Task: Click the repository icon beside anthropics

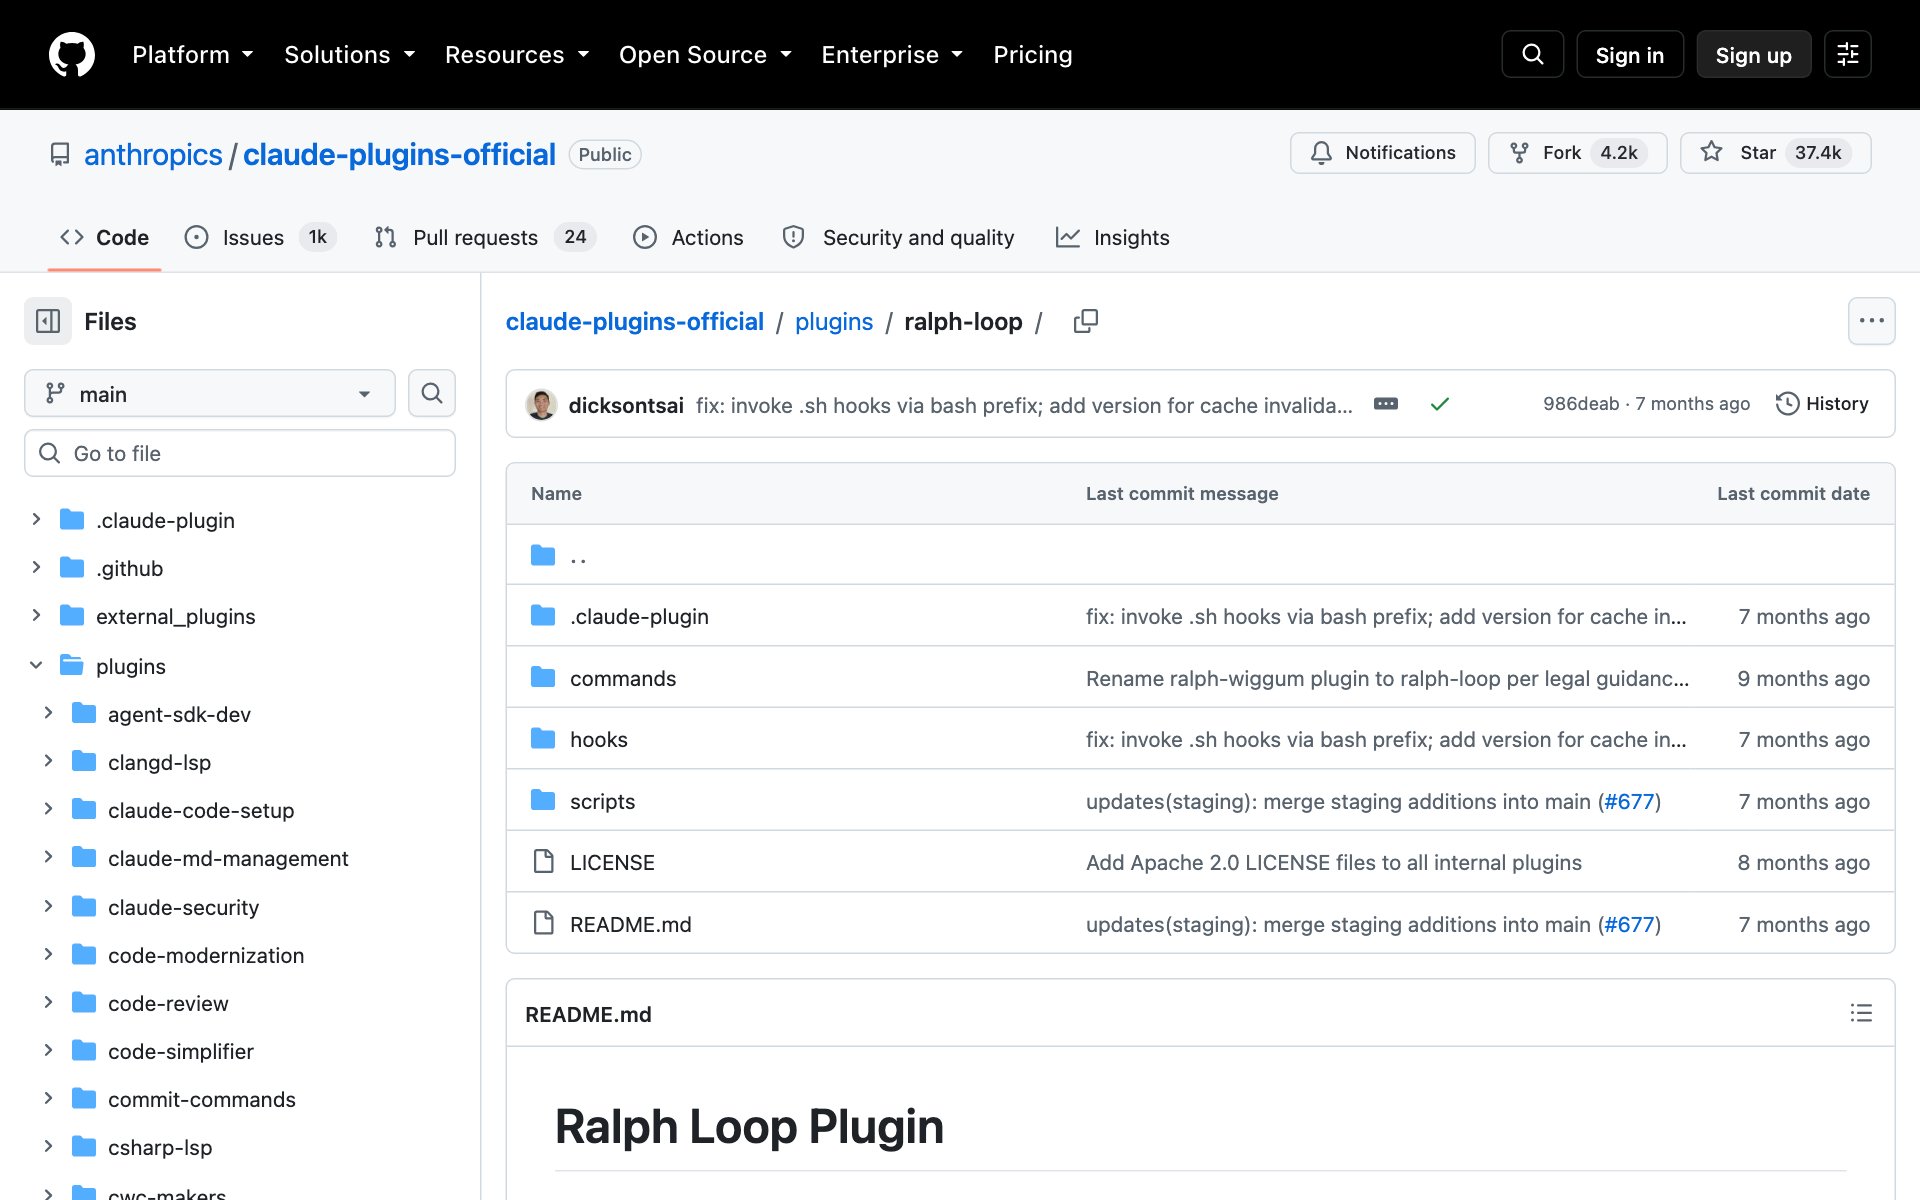Action: (60, 154)
